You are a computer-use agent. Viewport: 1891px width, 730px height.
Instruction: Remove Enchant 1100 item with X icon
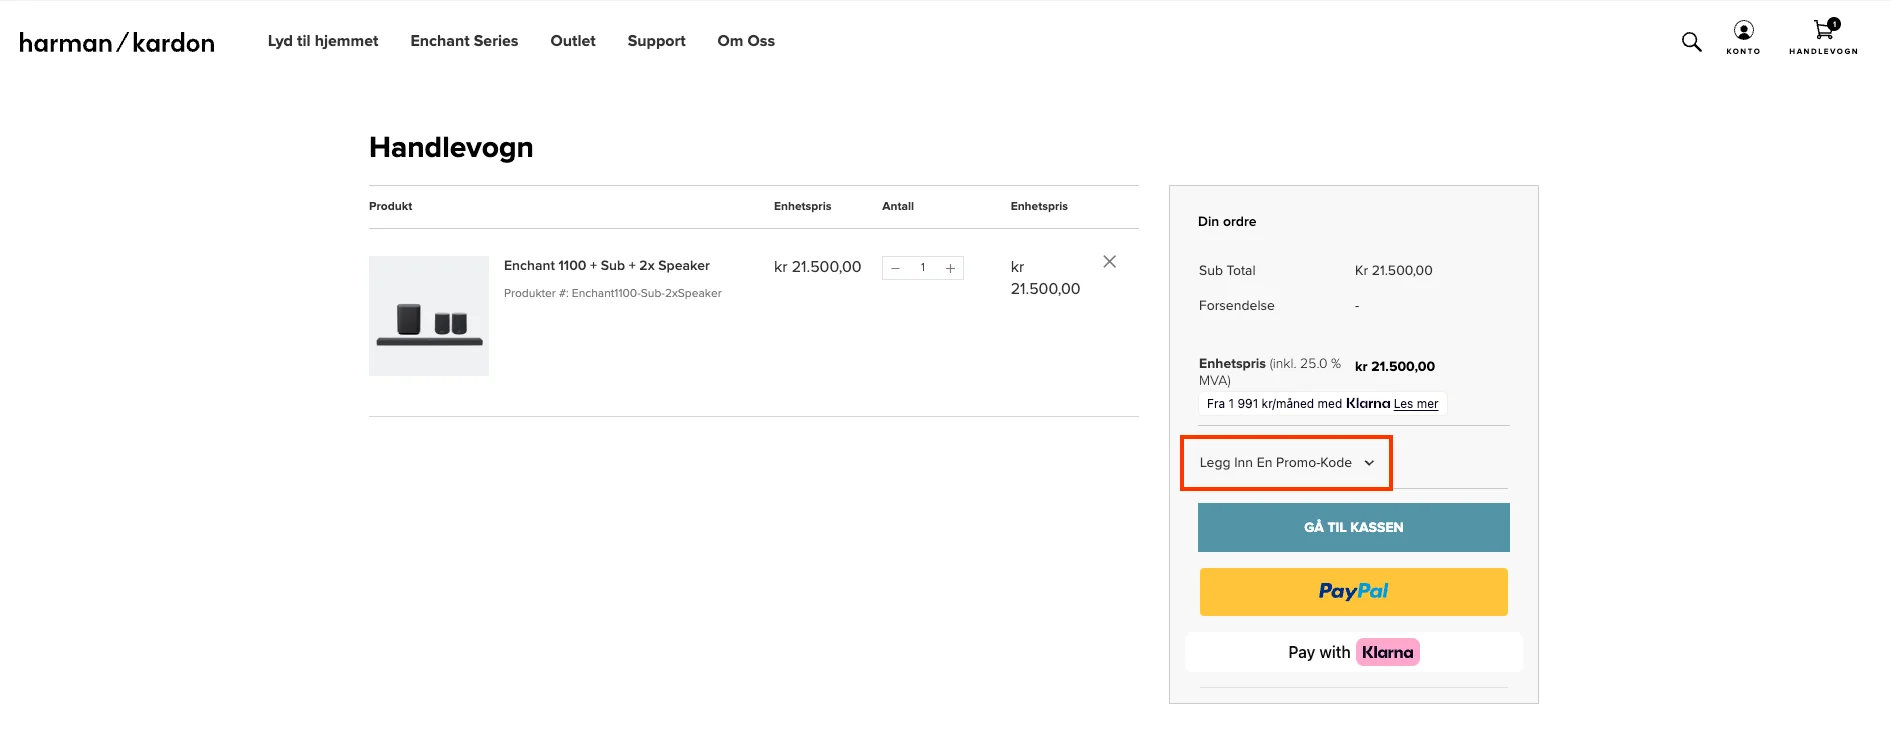coord(1109,262)
